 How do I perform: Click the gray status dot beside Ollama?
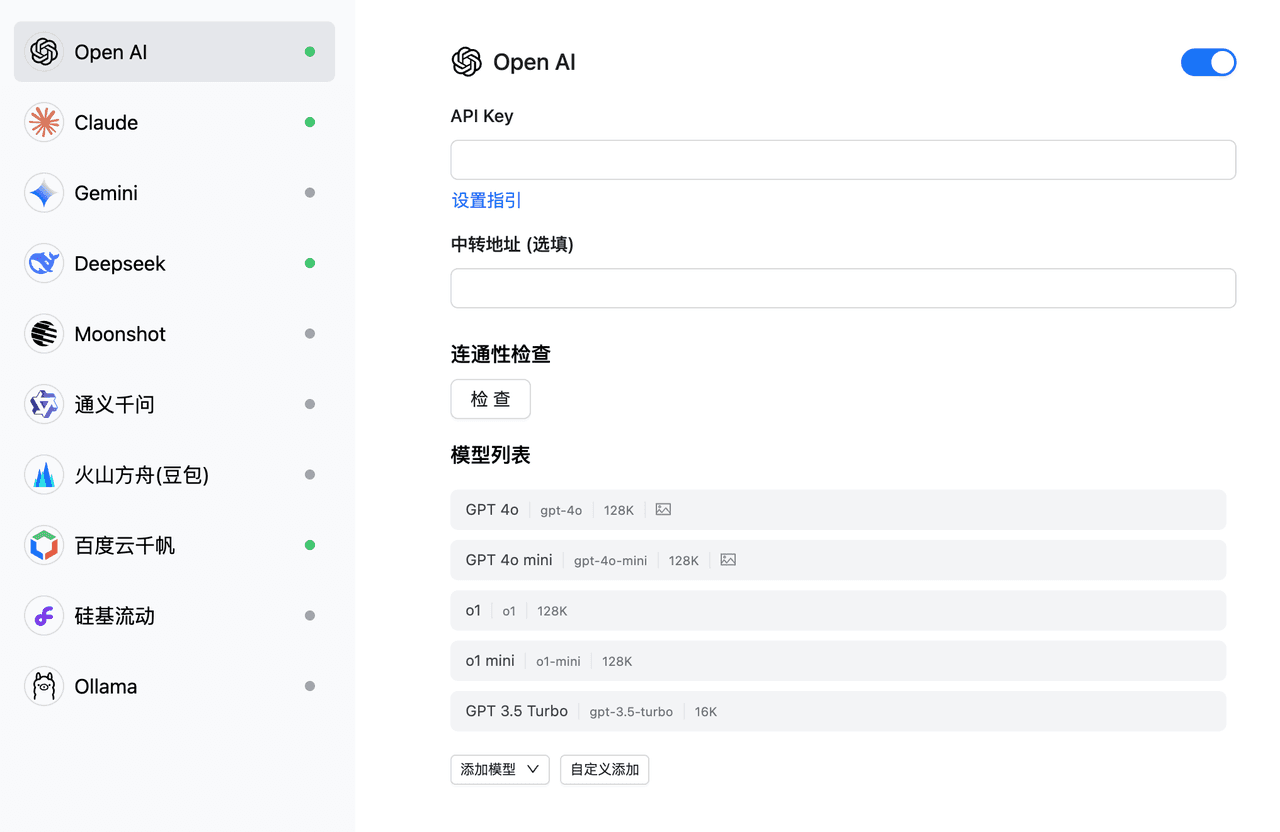click(x=310, y=686)
